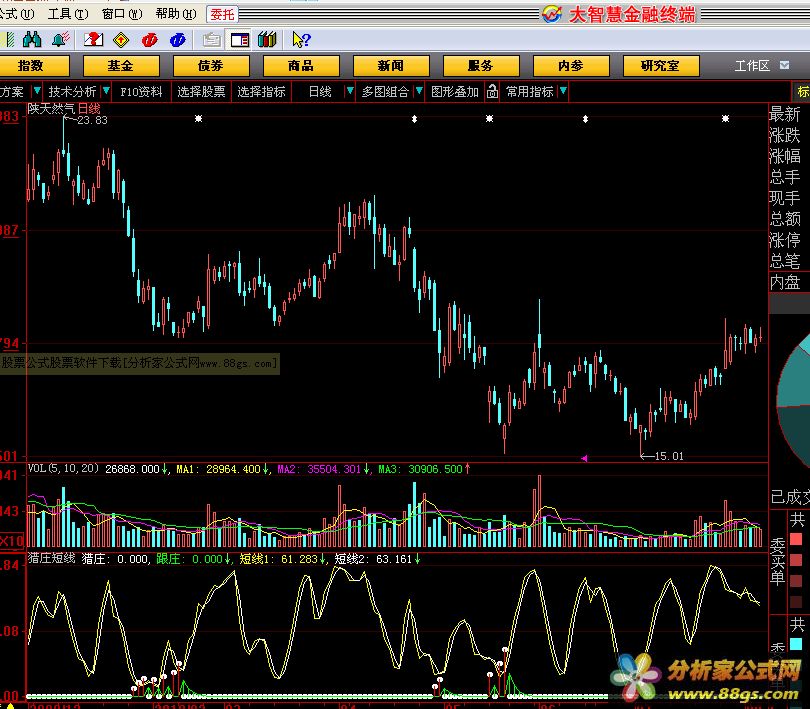
Task: Click the 技术分析 button
Action: click(72, 91)
